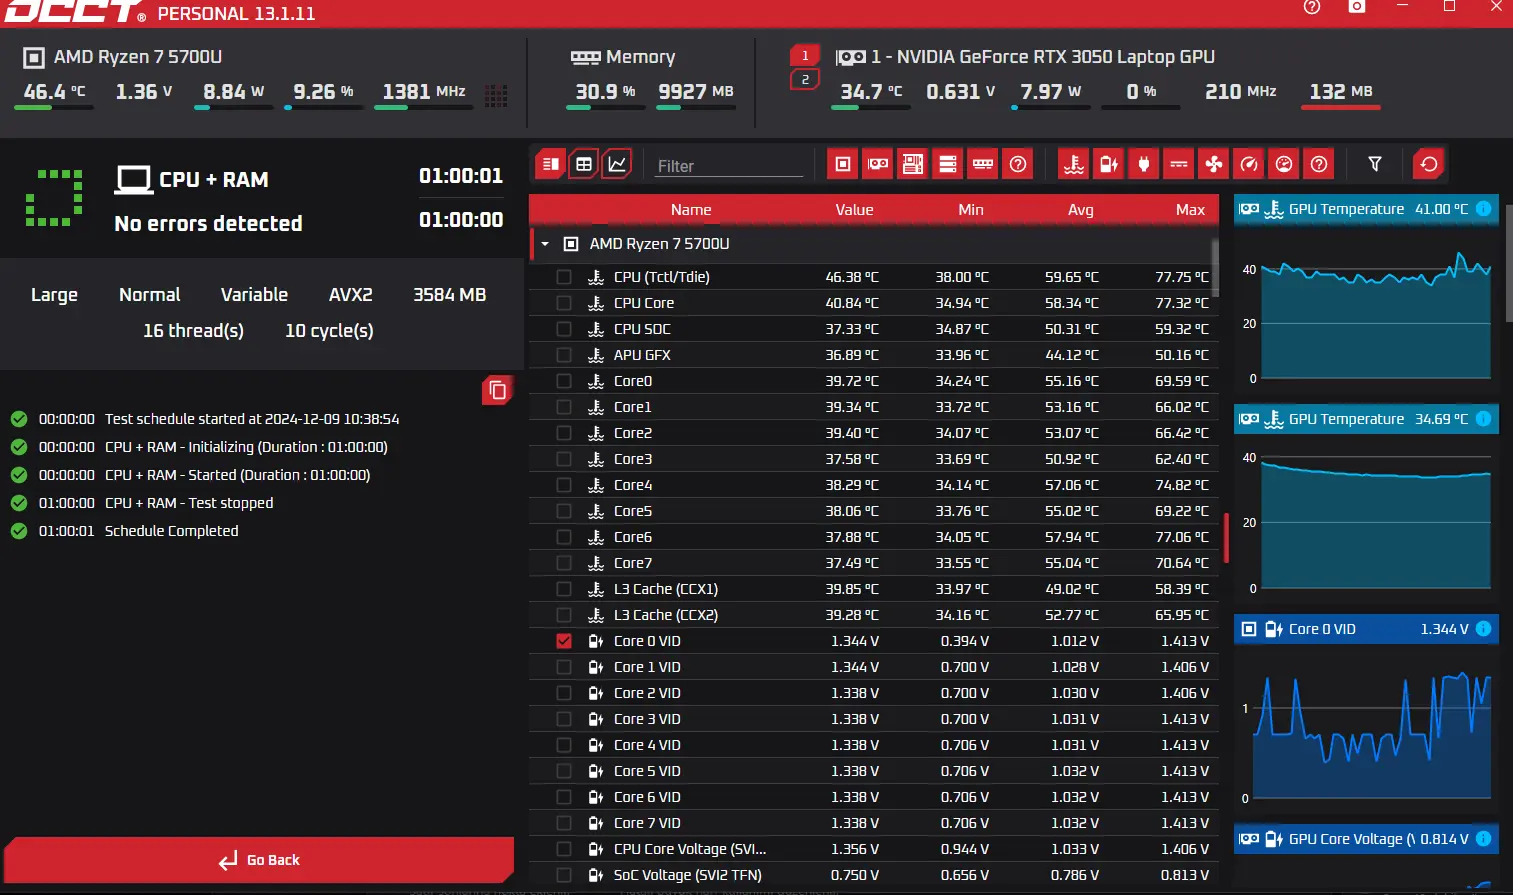Sort by the Min column header
Image resolution: width=1513 pixels, height=895 pixels.
(x=971, y=209)
